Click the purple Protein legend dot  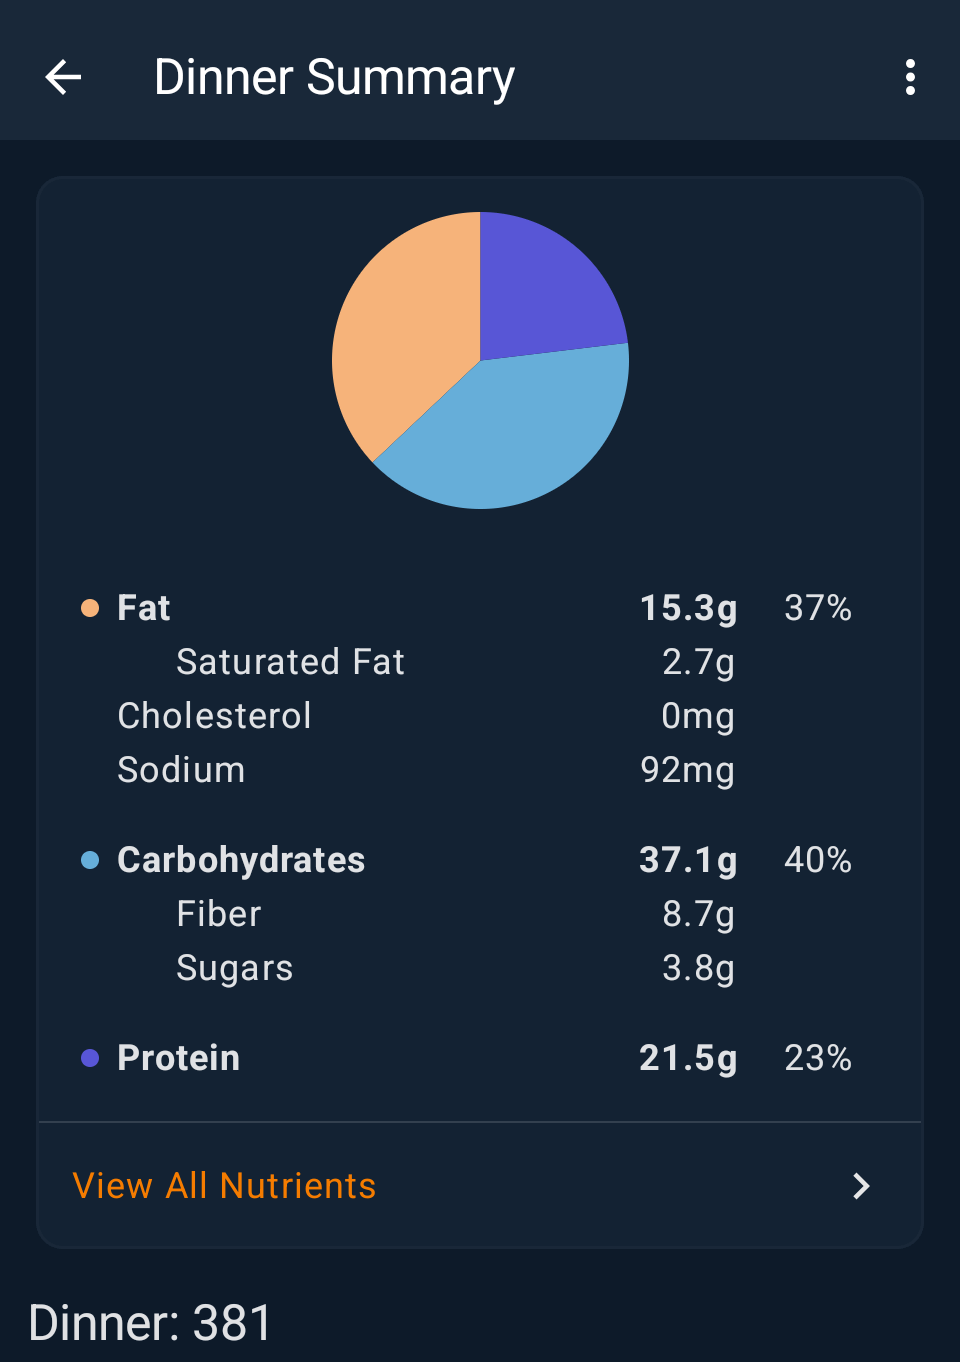[90, 1058]
